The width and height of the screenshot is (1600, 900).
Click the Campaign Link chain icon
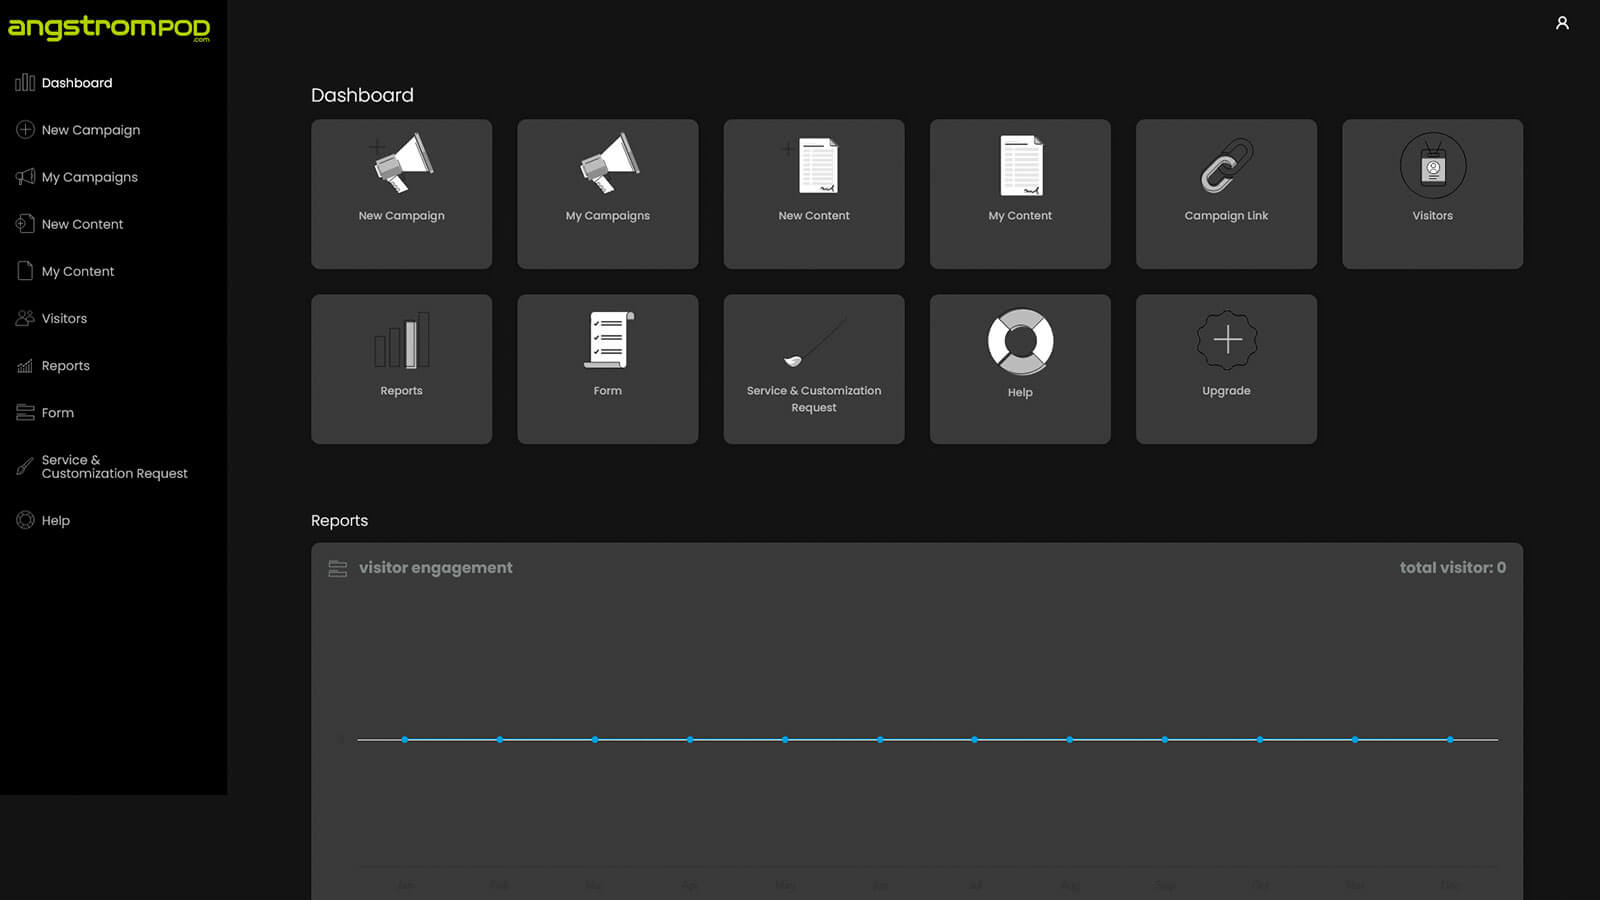point(1226,167)
